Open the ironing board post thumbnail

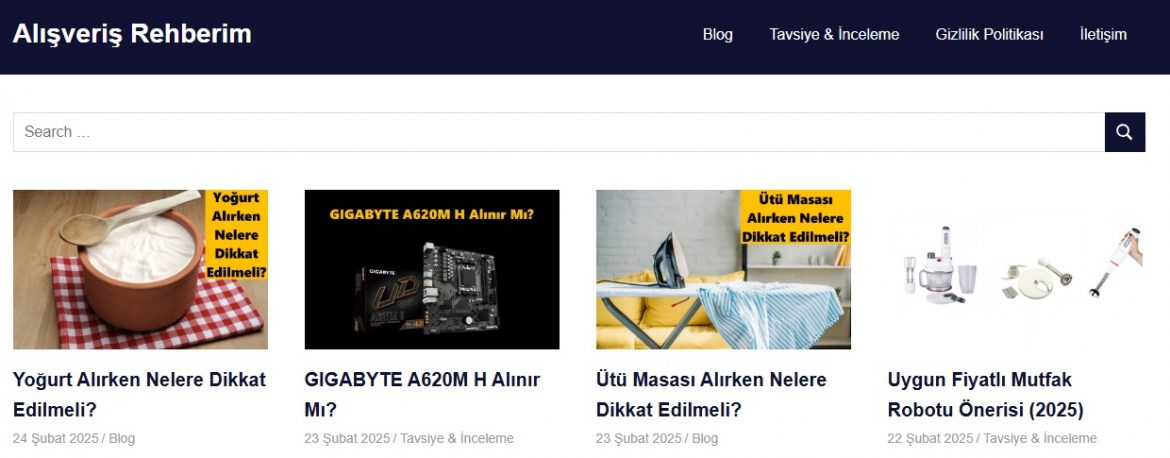723,269
